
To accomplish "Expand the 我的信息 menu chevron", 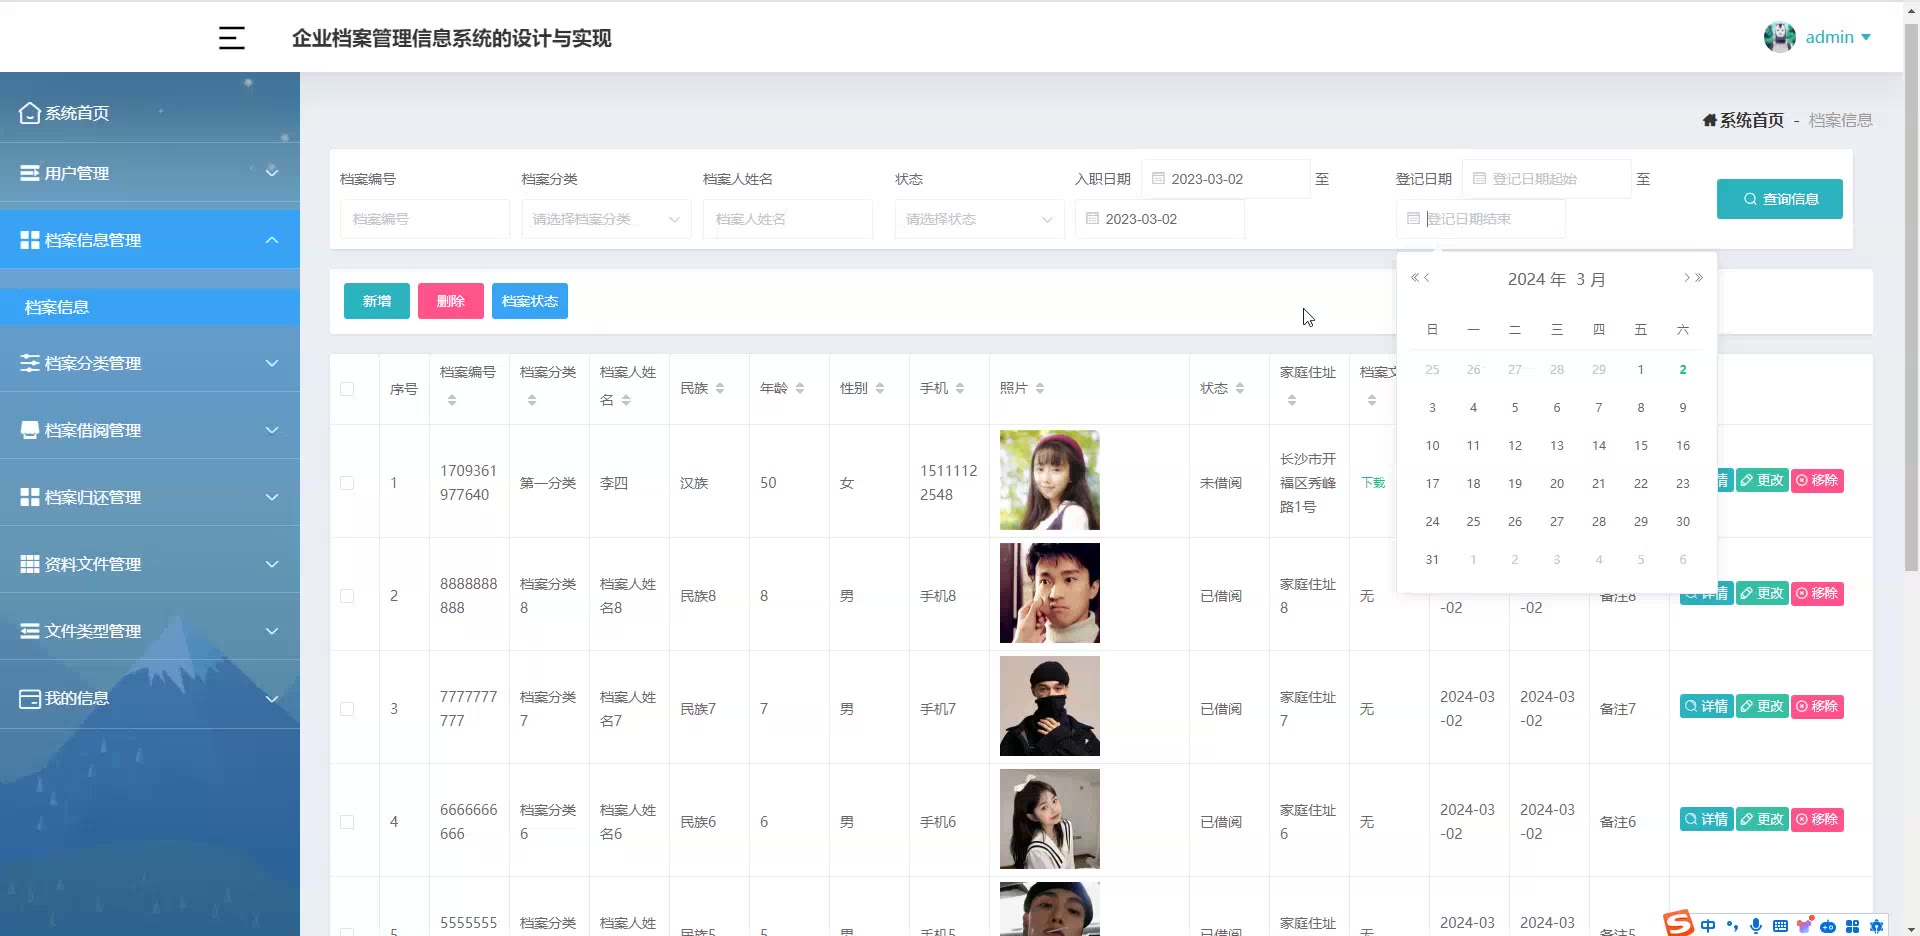I will coord(272,698).
